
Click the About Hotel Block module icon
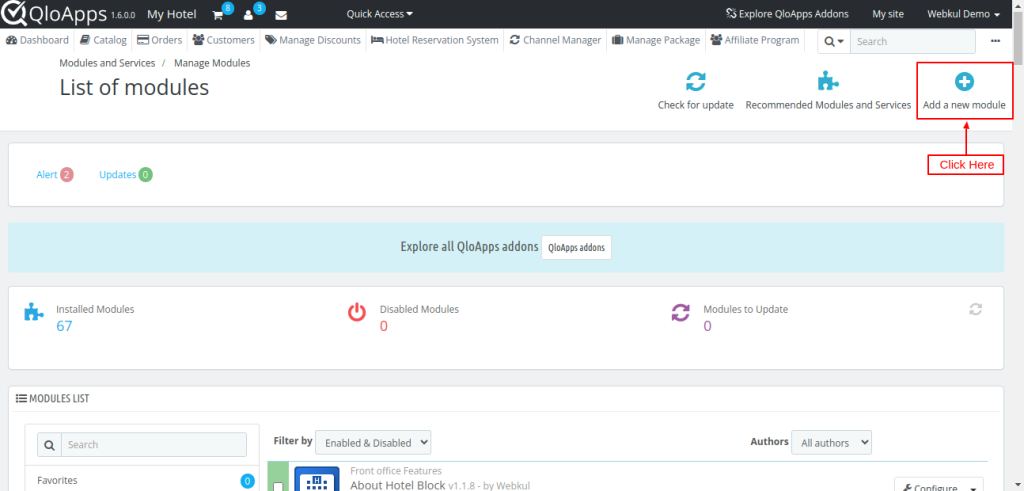tap(317, 479)
